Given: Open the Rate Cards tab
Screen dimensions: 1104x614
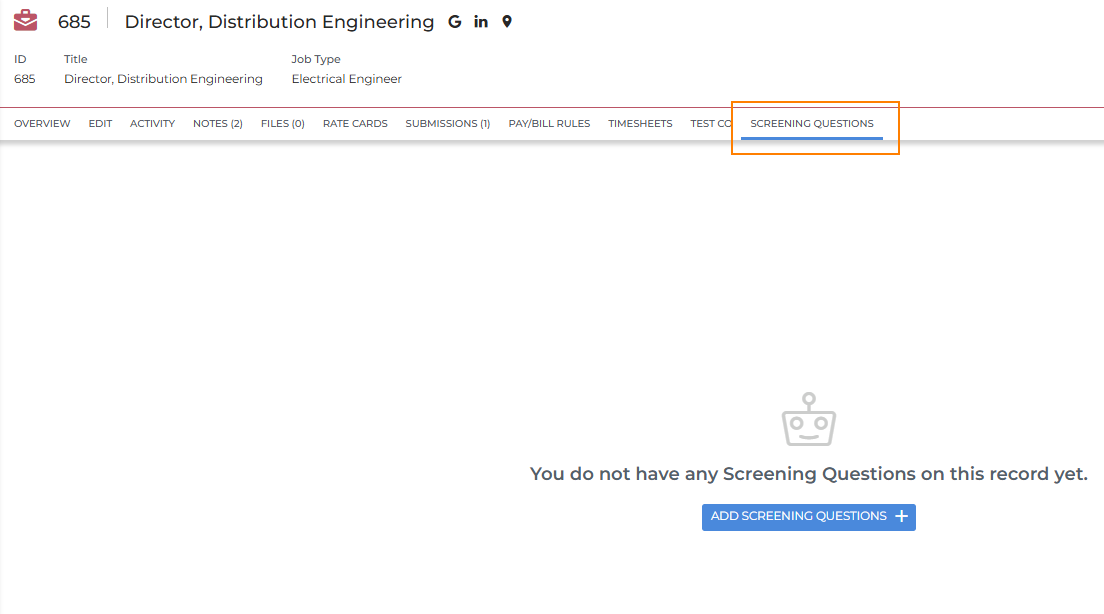Looking at the screenshot, I should (x=355, y=123).
